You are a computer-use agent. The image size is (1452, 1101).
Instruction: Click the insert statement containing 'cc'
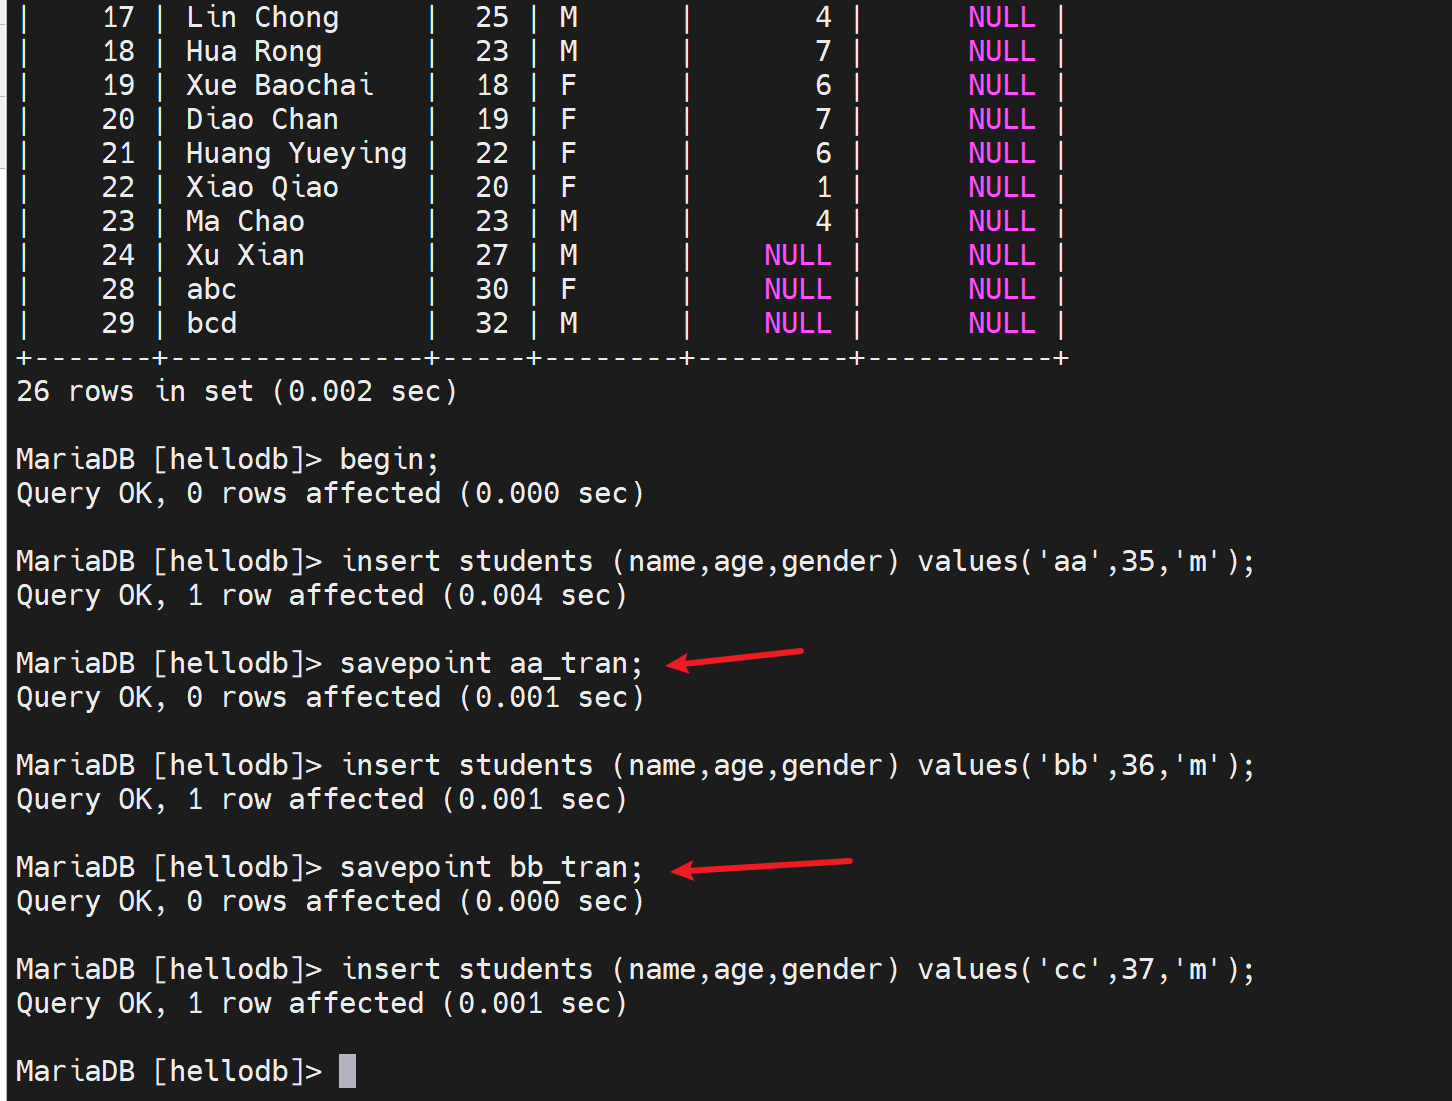[x=798, y=969]
